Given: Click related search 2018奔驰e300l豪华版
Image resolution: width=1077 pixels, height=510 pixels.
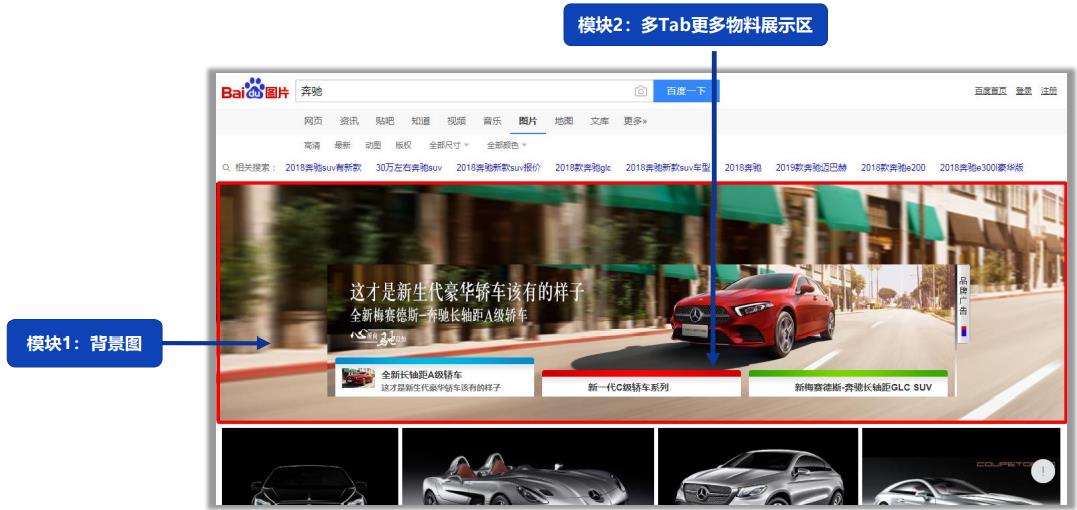Looking at the screenshot, I should click(x=982, y=167).
